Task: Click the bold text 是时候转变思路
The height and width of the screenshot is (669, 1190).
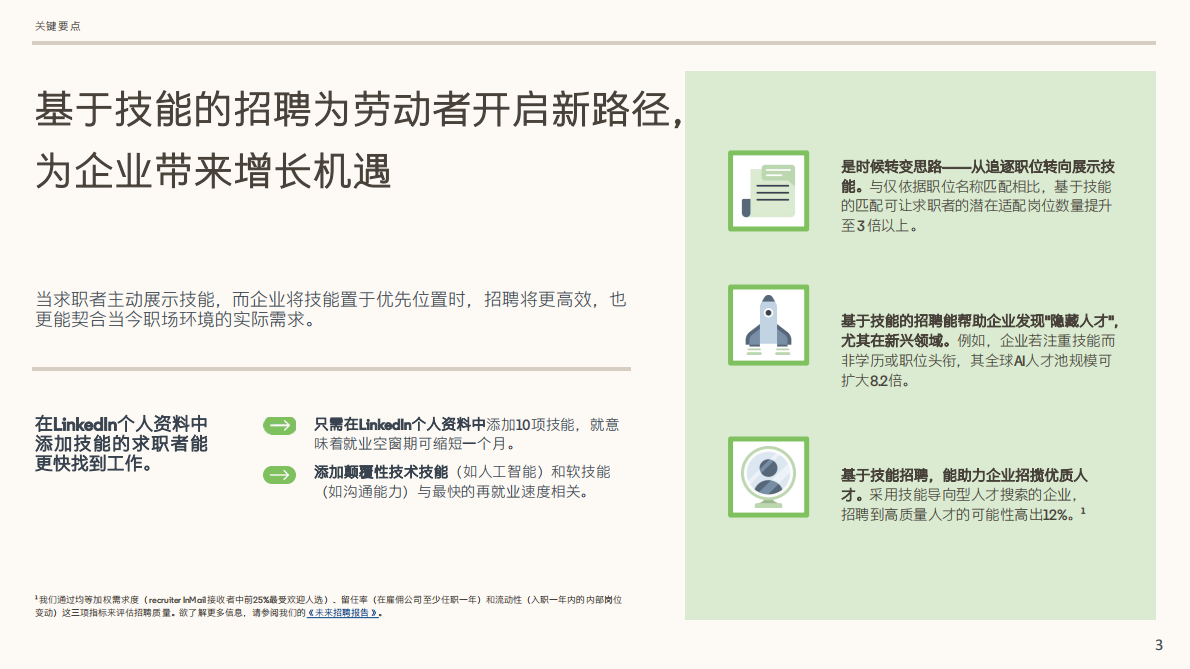Action: coord(891,167)
